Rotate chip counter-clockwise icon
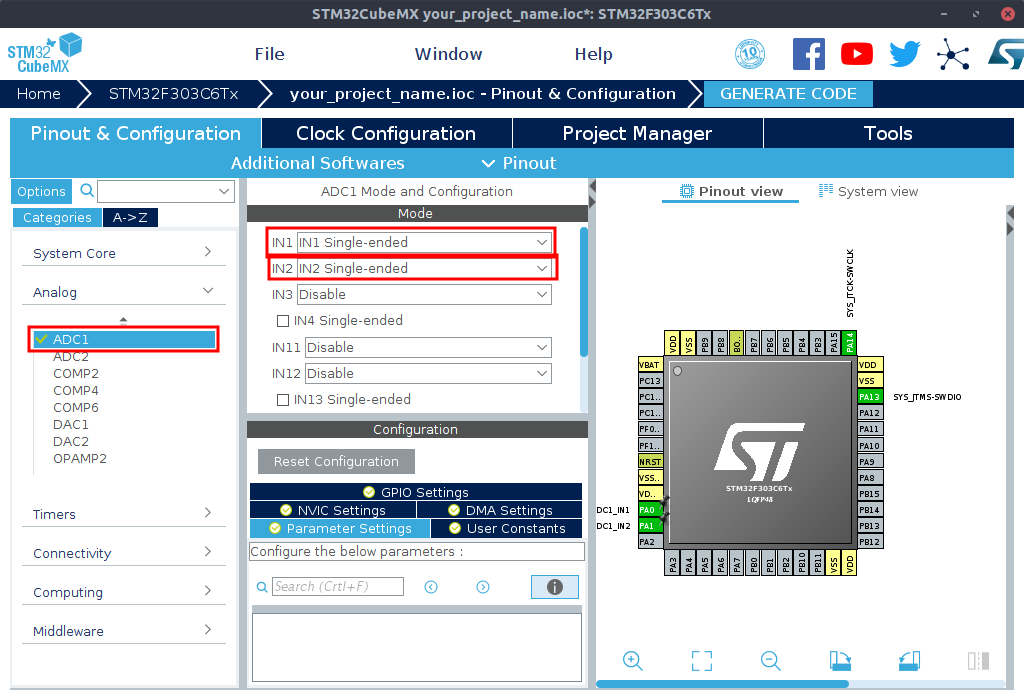The width and height of the screenshot is (1024, 700). [909, 661]
